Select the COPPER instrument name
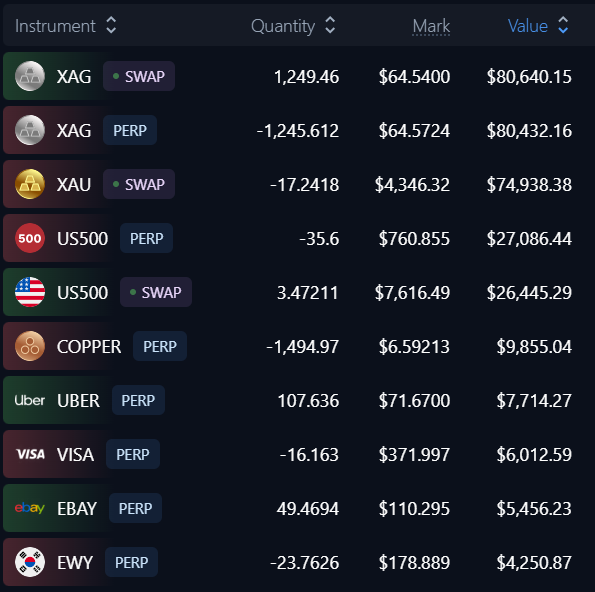The height and width of the screenshot is (592, 595). 89,346
